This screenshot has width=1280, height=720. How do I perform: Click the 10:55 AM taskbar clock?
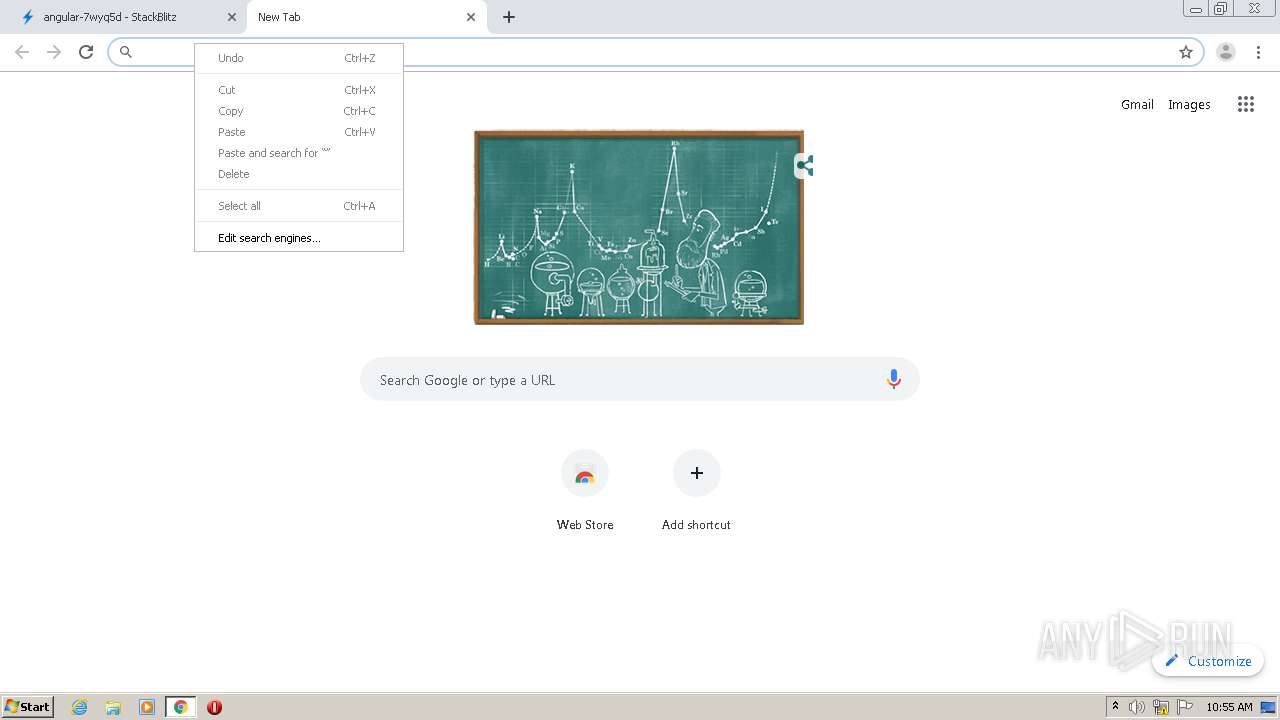[x=1229, y=707]
